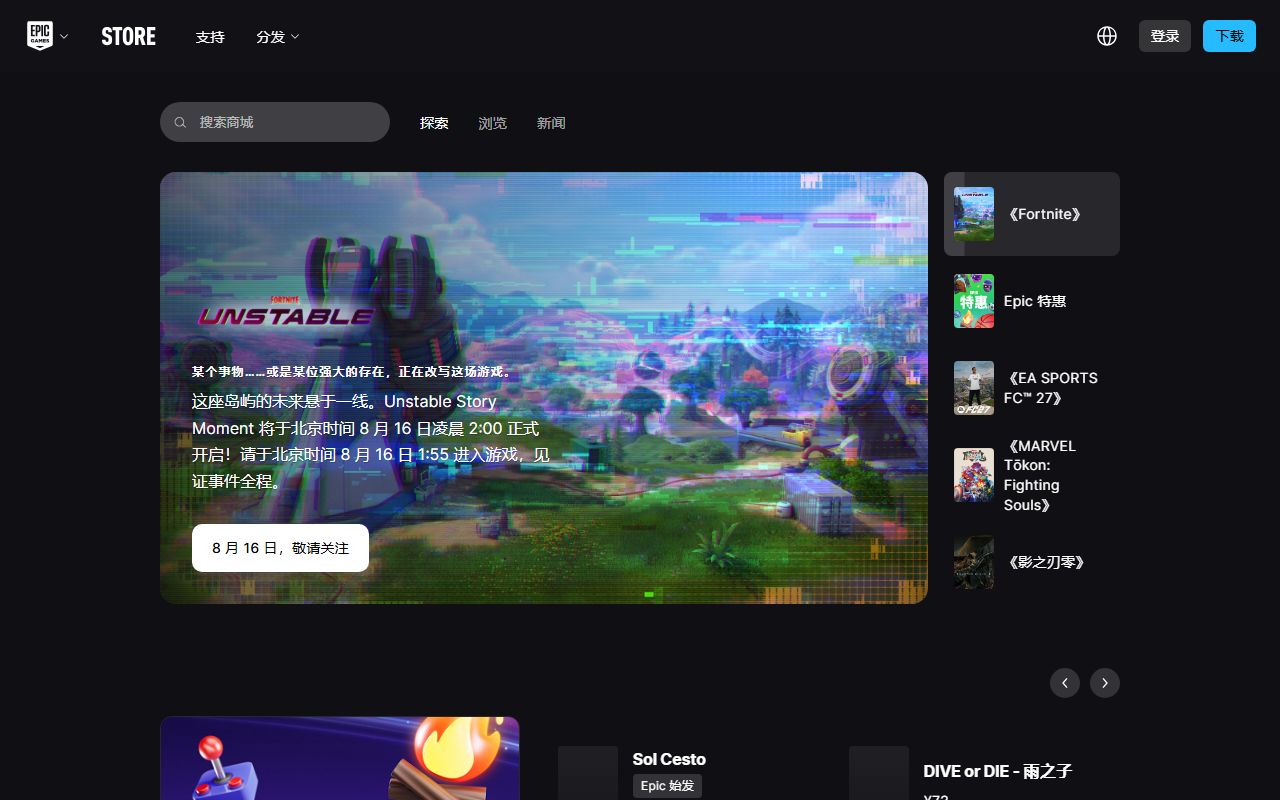Expand the 分发 dropdown menu
The image size is (1280, 800).
point(278,37)
